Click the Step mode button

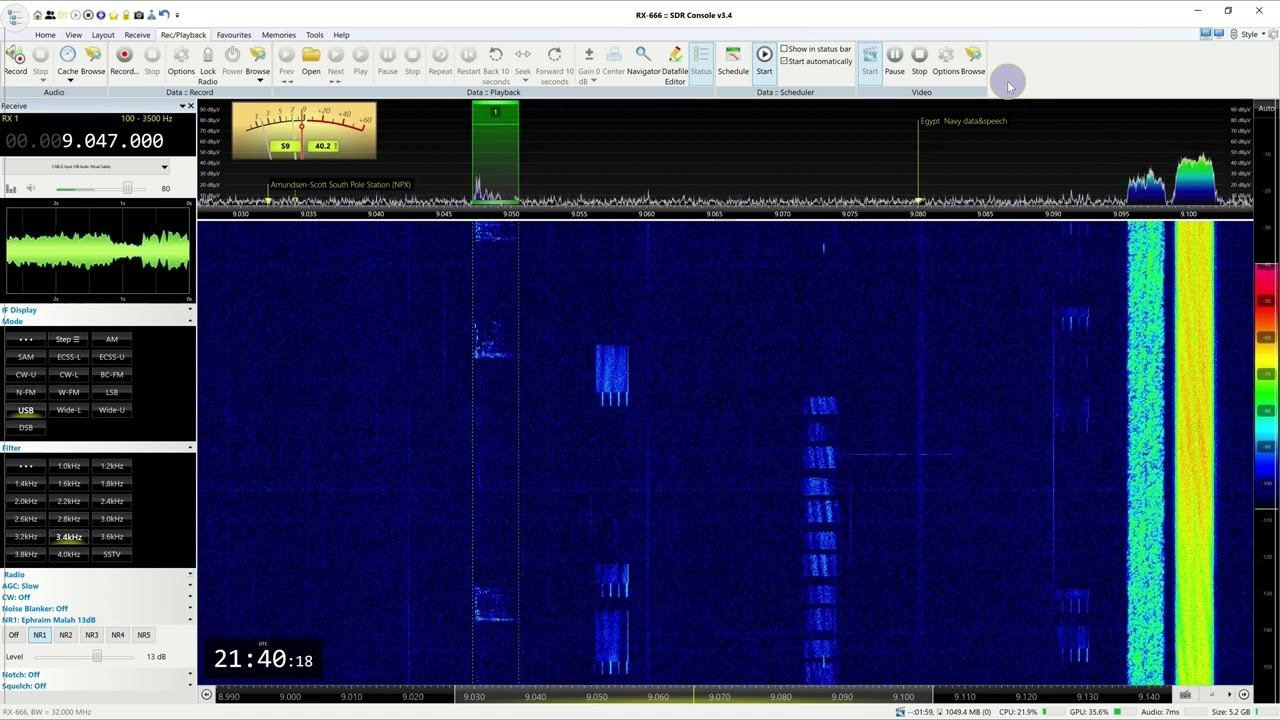pyautogui.click(x=69, y=339)
